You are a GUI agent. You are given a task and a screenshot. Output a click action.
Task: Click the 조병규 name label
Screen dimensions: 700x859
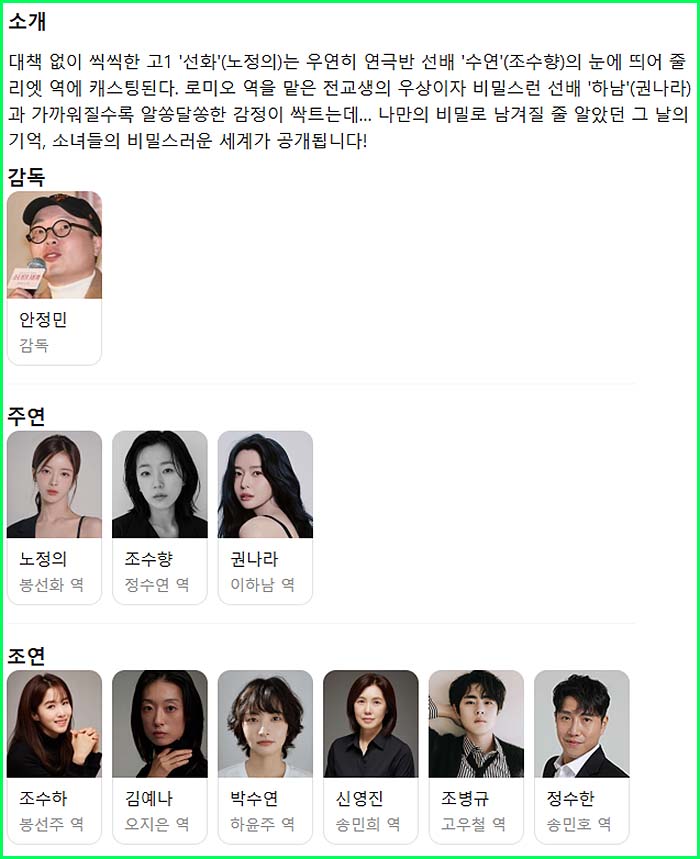point(465,798)
